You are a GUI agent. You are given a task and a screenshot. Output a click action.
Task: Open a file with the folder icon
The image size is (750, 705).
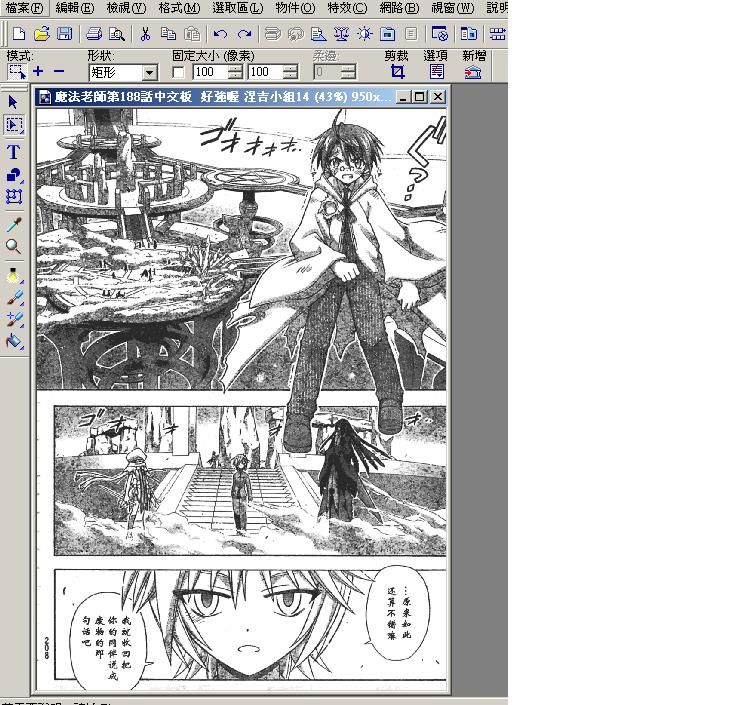pos(42,34)
